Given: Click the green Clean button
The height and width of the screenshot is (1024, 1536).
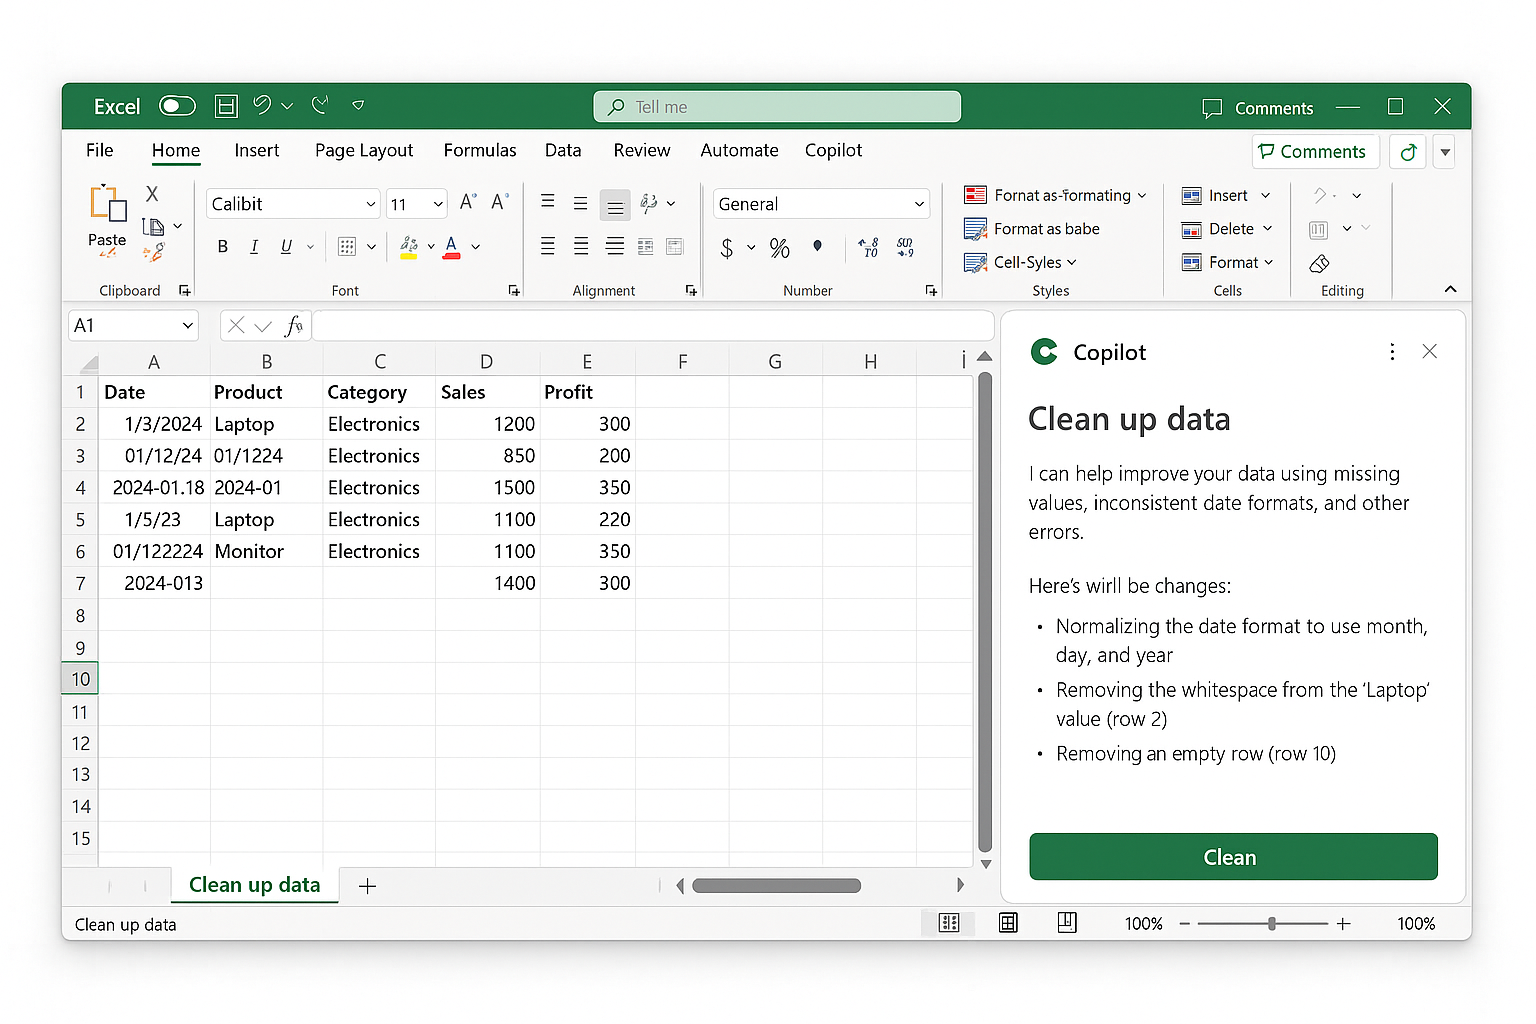Looking at the screenshot, I should tap(1233, 857).
